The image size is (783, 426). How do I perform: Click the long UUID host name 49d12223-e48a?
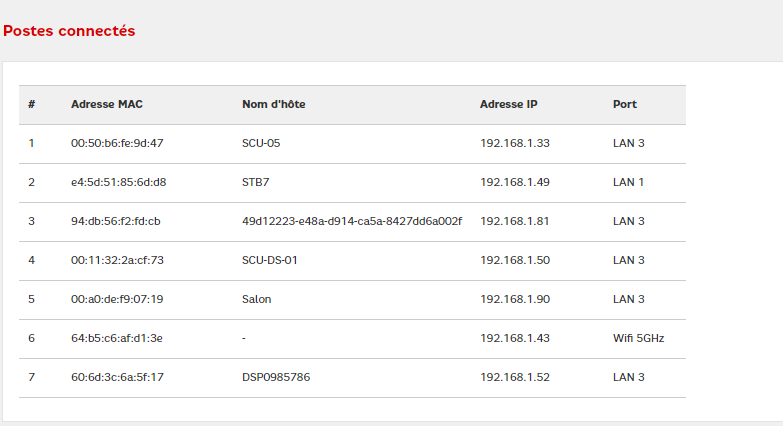pyautogui.click(x=352, y=221)
